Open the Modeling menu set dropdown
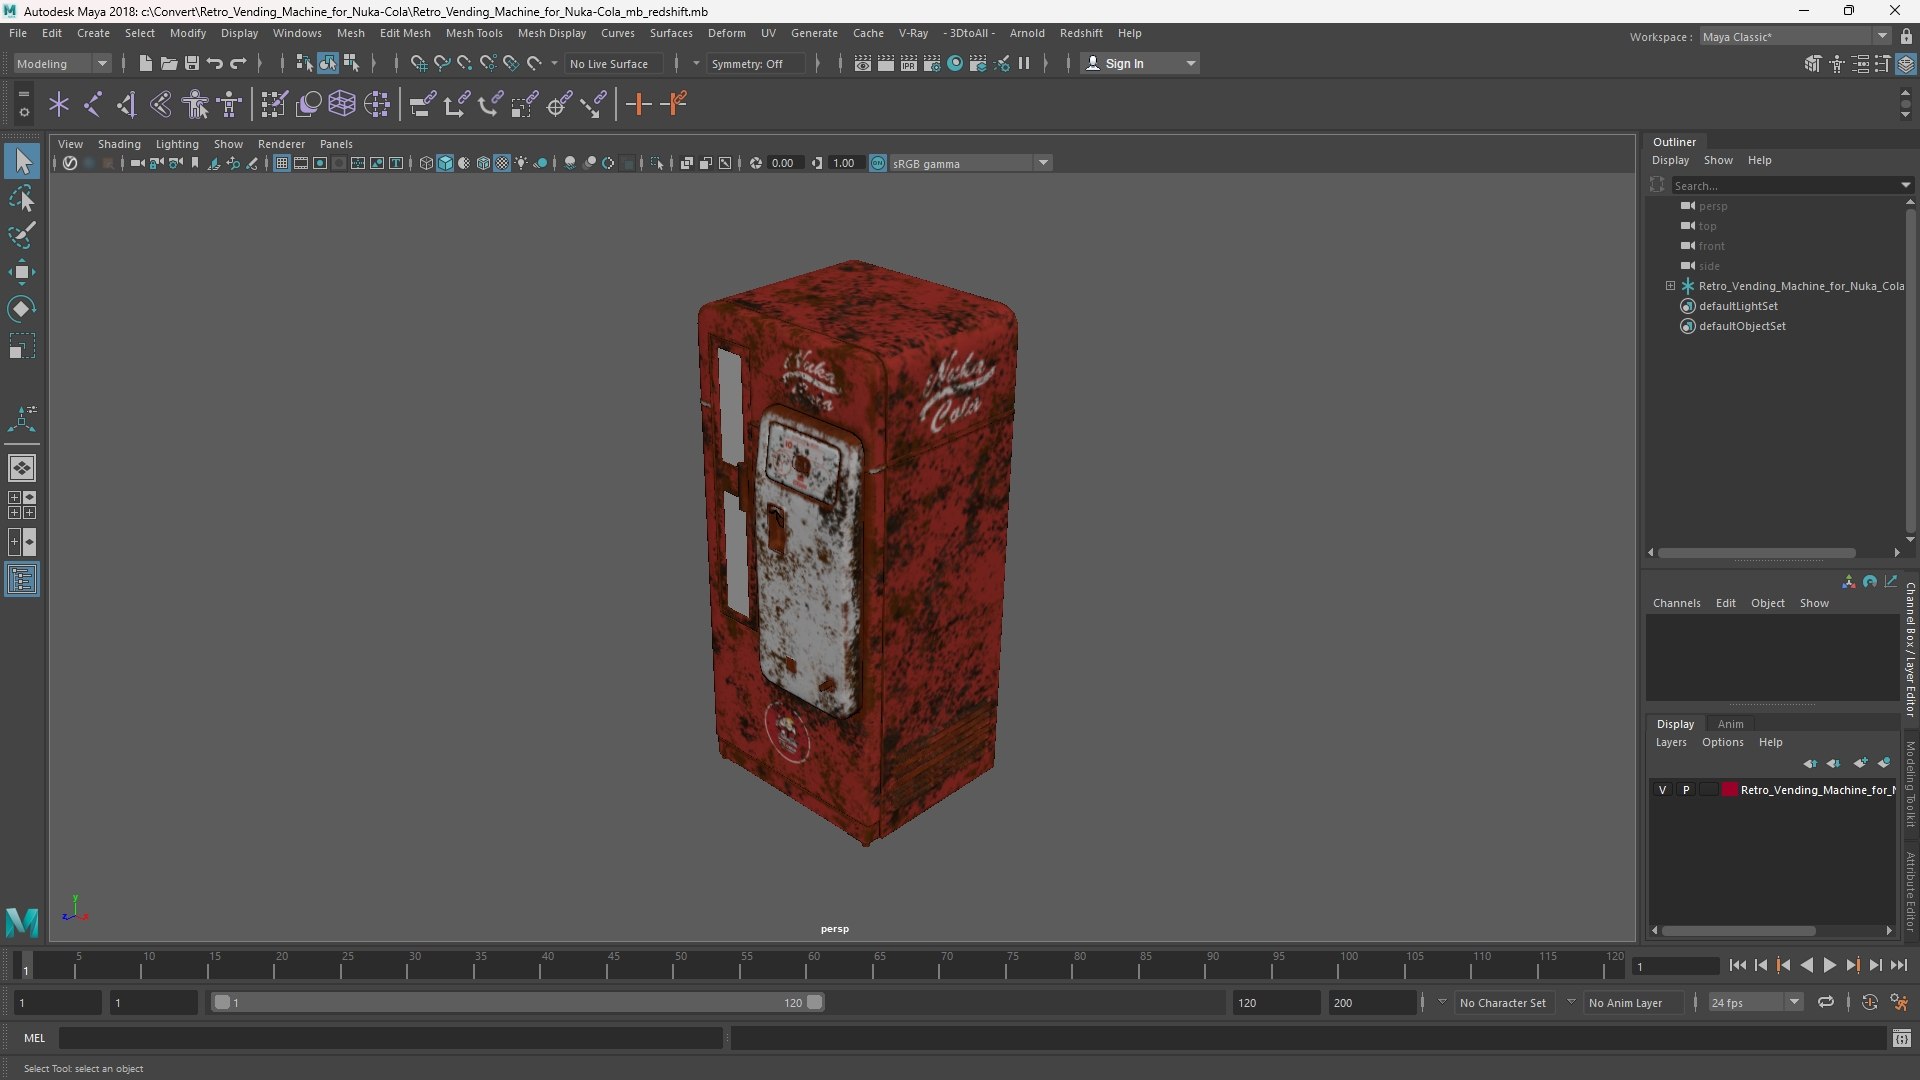The width and height of the screenshot is (1920, 1080). [x=63, y=63]
